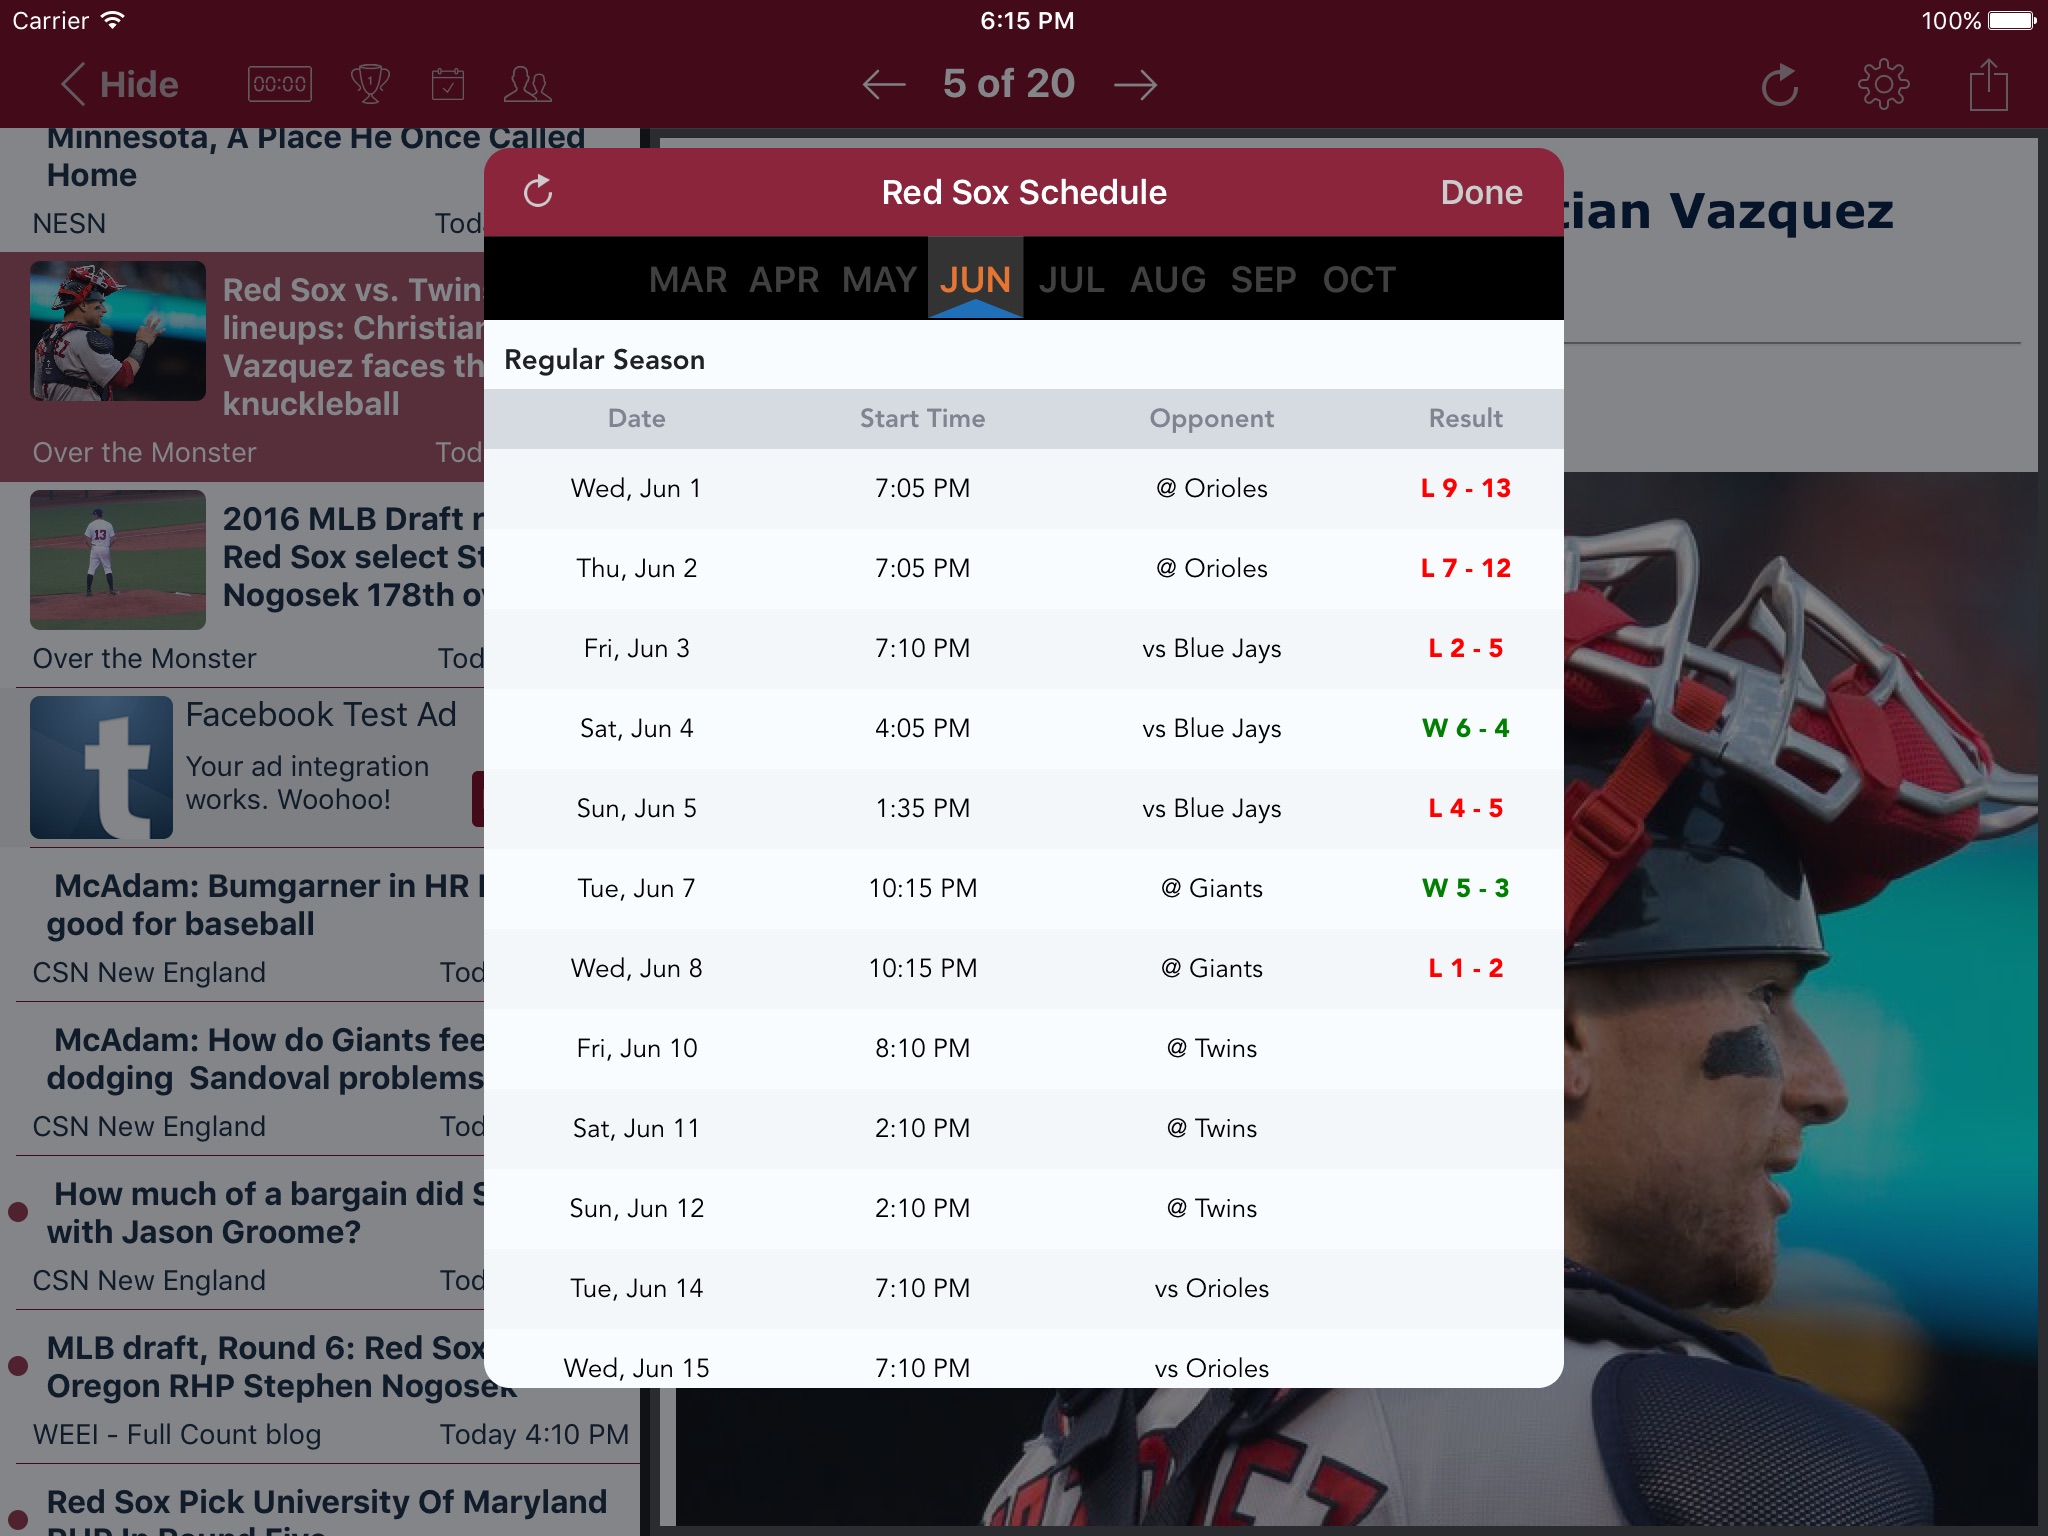Select MAR month tab
This screenshot has height=1536, width=2048.
click(x=684, y=279)
